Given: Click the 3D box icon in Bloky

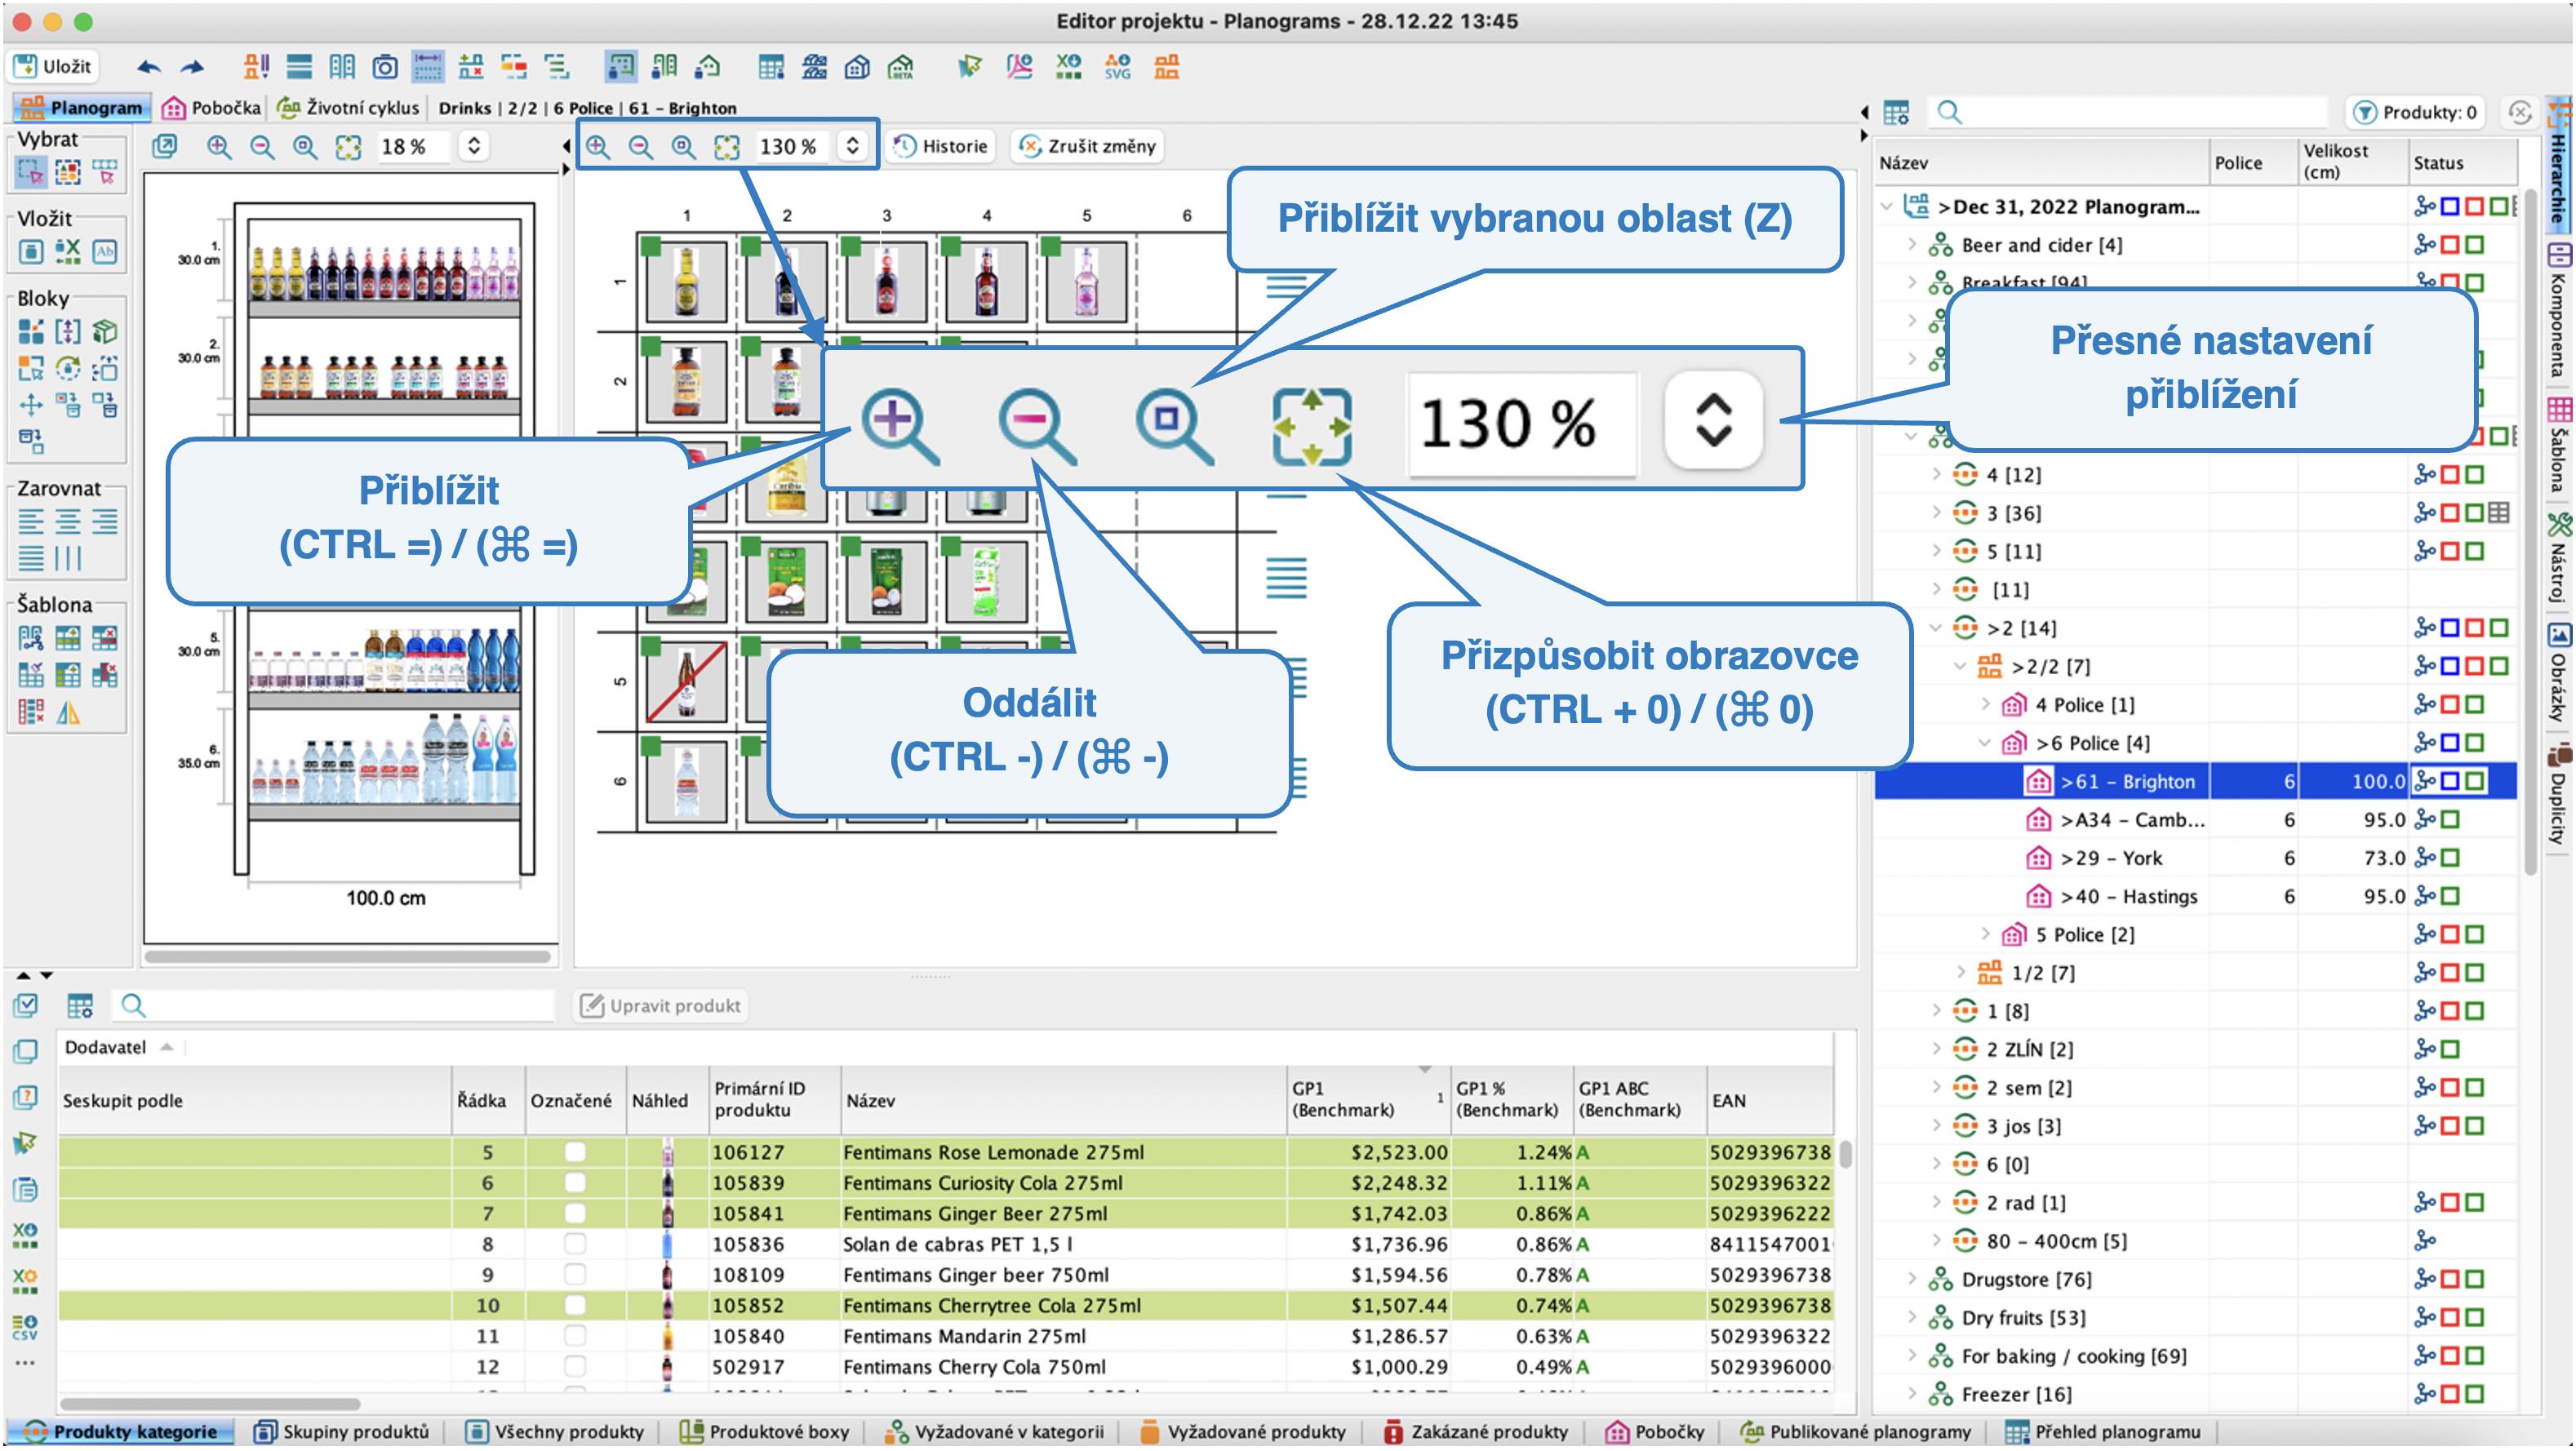Looking at the screenshot, I should pos(105,331).
